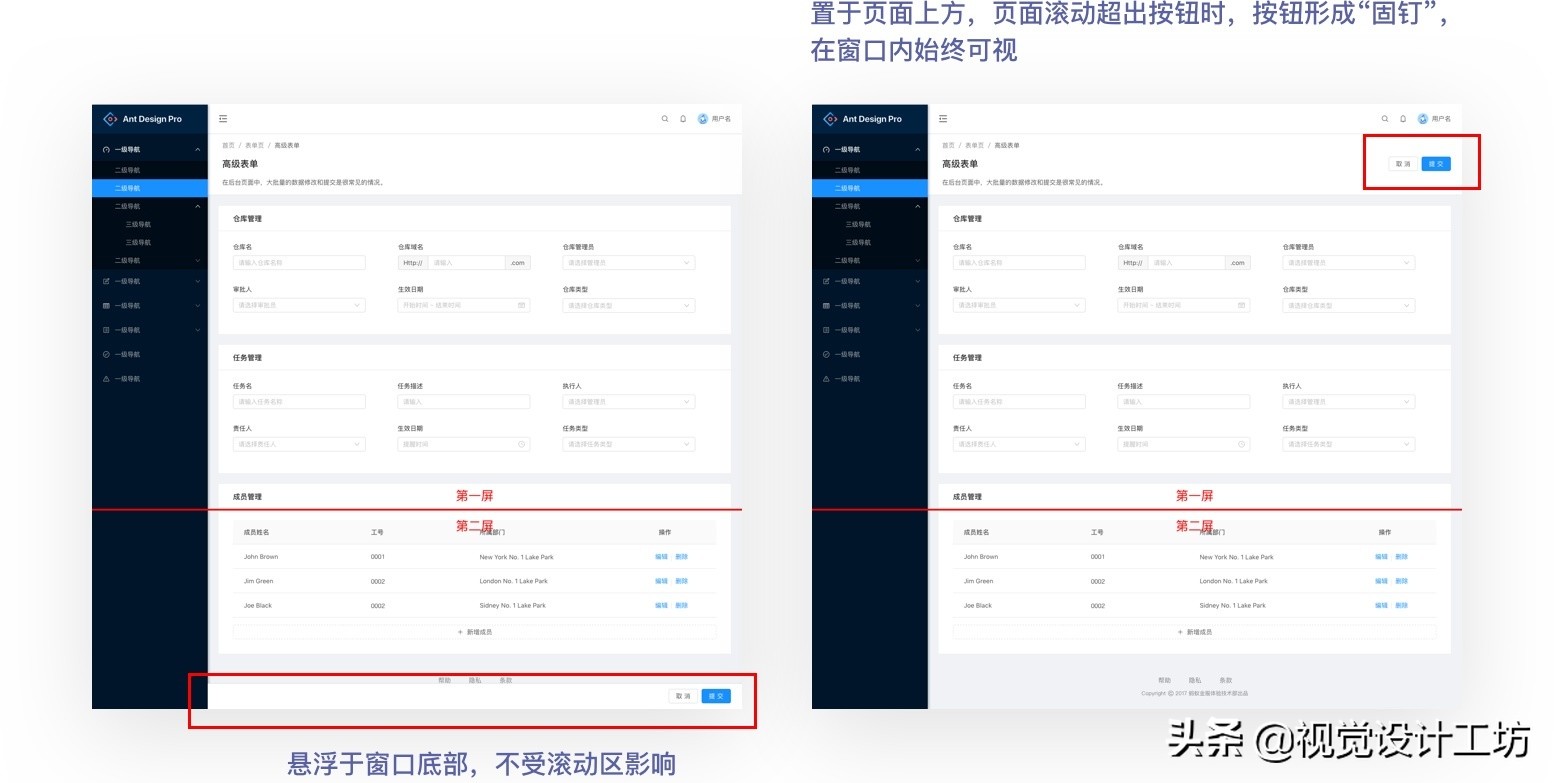This screenshot has height=783, width=1554.
Task: Click "London No. 1 Lake Park" cell in left mockup
Action: tap(514, 581)
